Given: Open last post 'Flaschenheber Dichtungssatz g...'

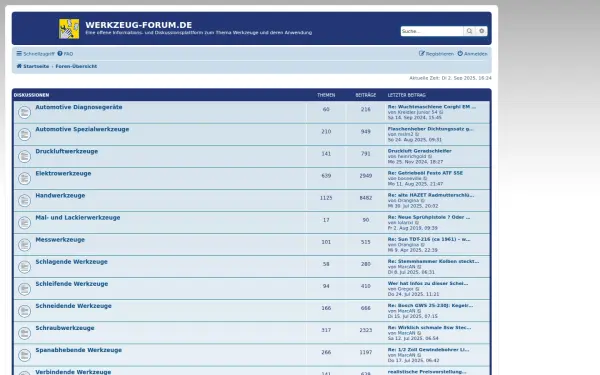Looking at the screenshot, I should (430, 129).
